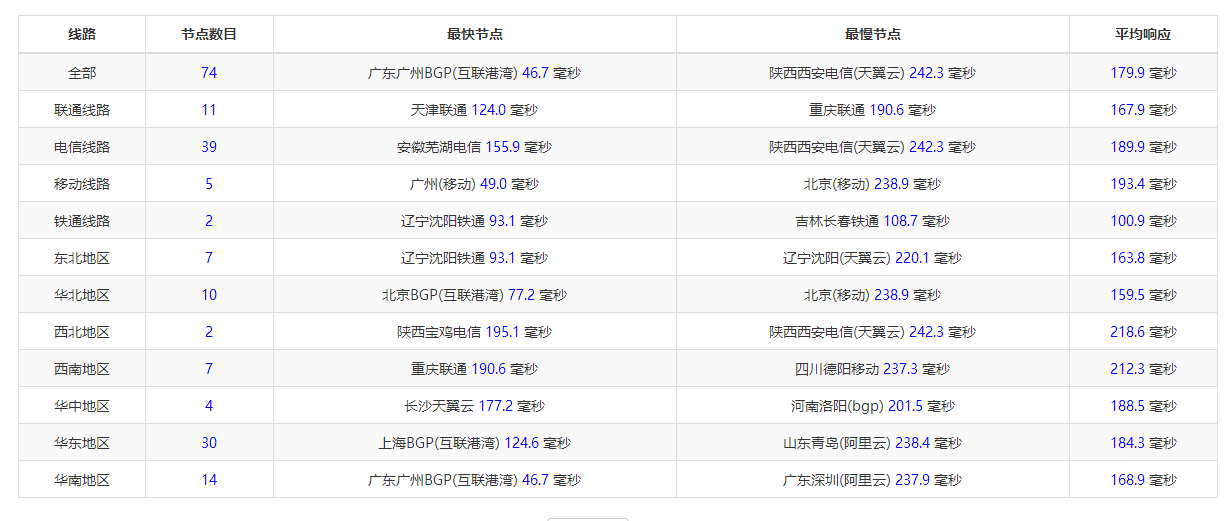Viewport: 1228px width, 521px height.
Task: Click the 平均响应 column header
Action: [1143, 34]
